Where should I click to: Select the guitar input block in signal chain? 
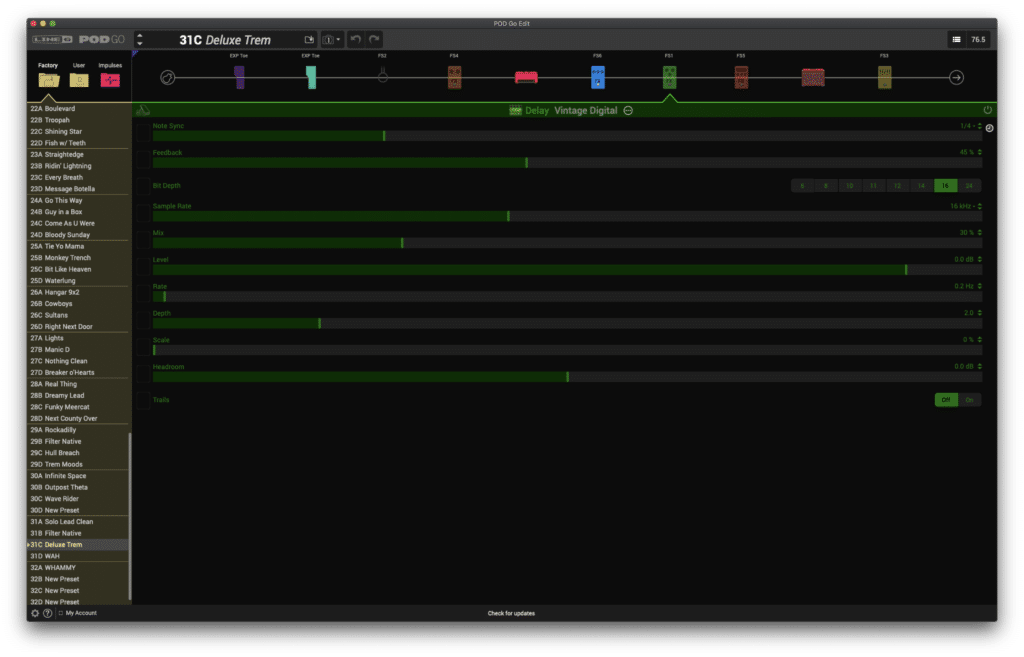pyautogui.click(x=168, y=78)
